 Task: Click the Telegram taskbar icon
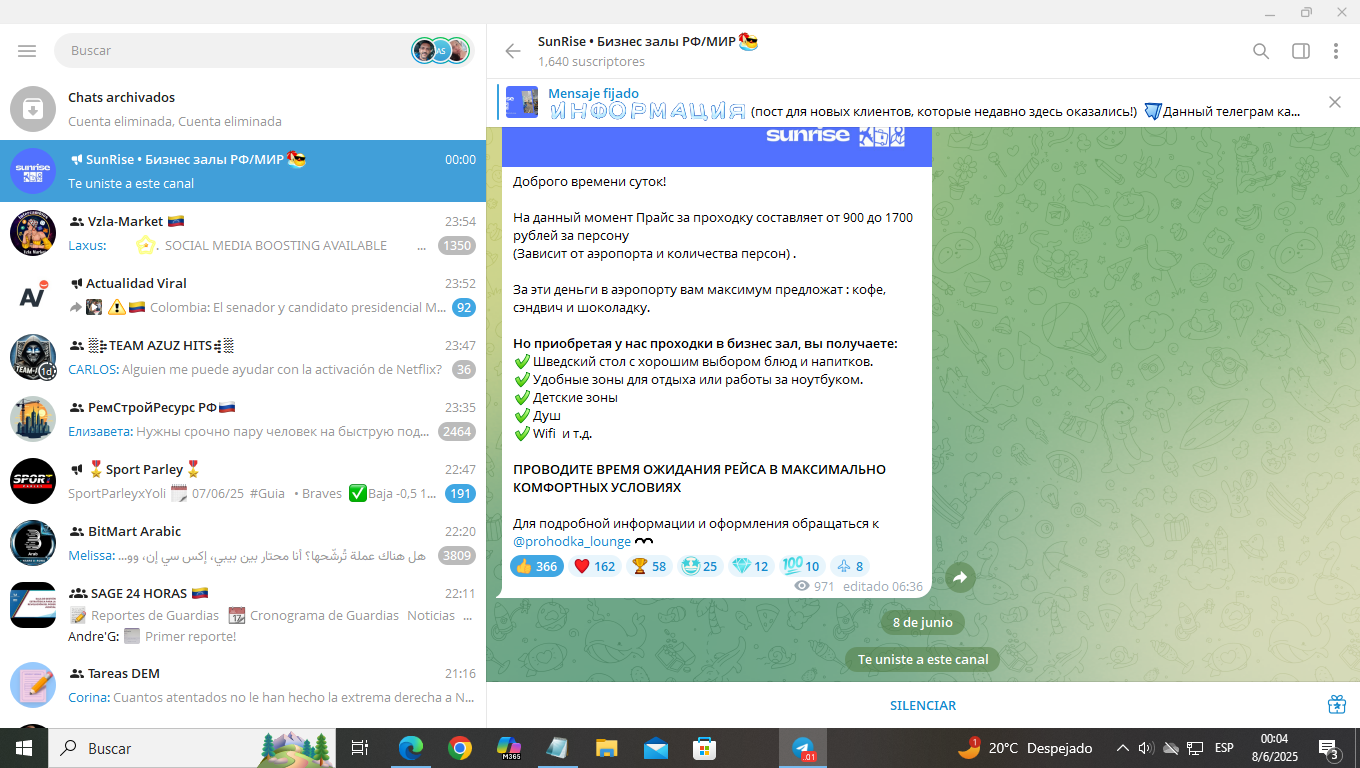coord(803,748)
